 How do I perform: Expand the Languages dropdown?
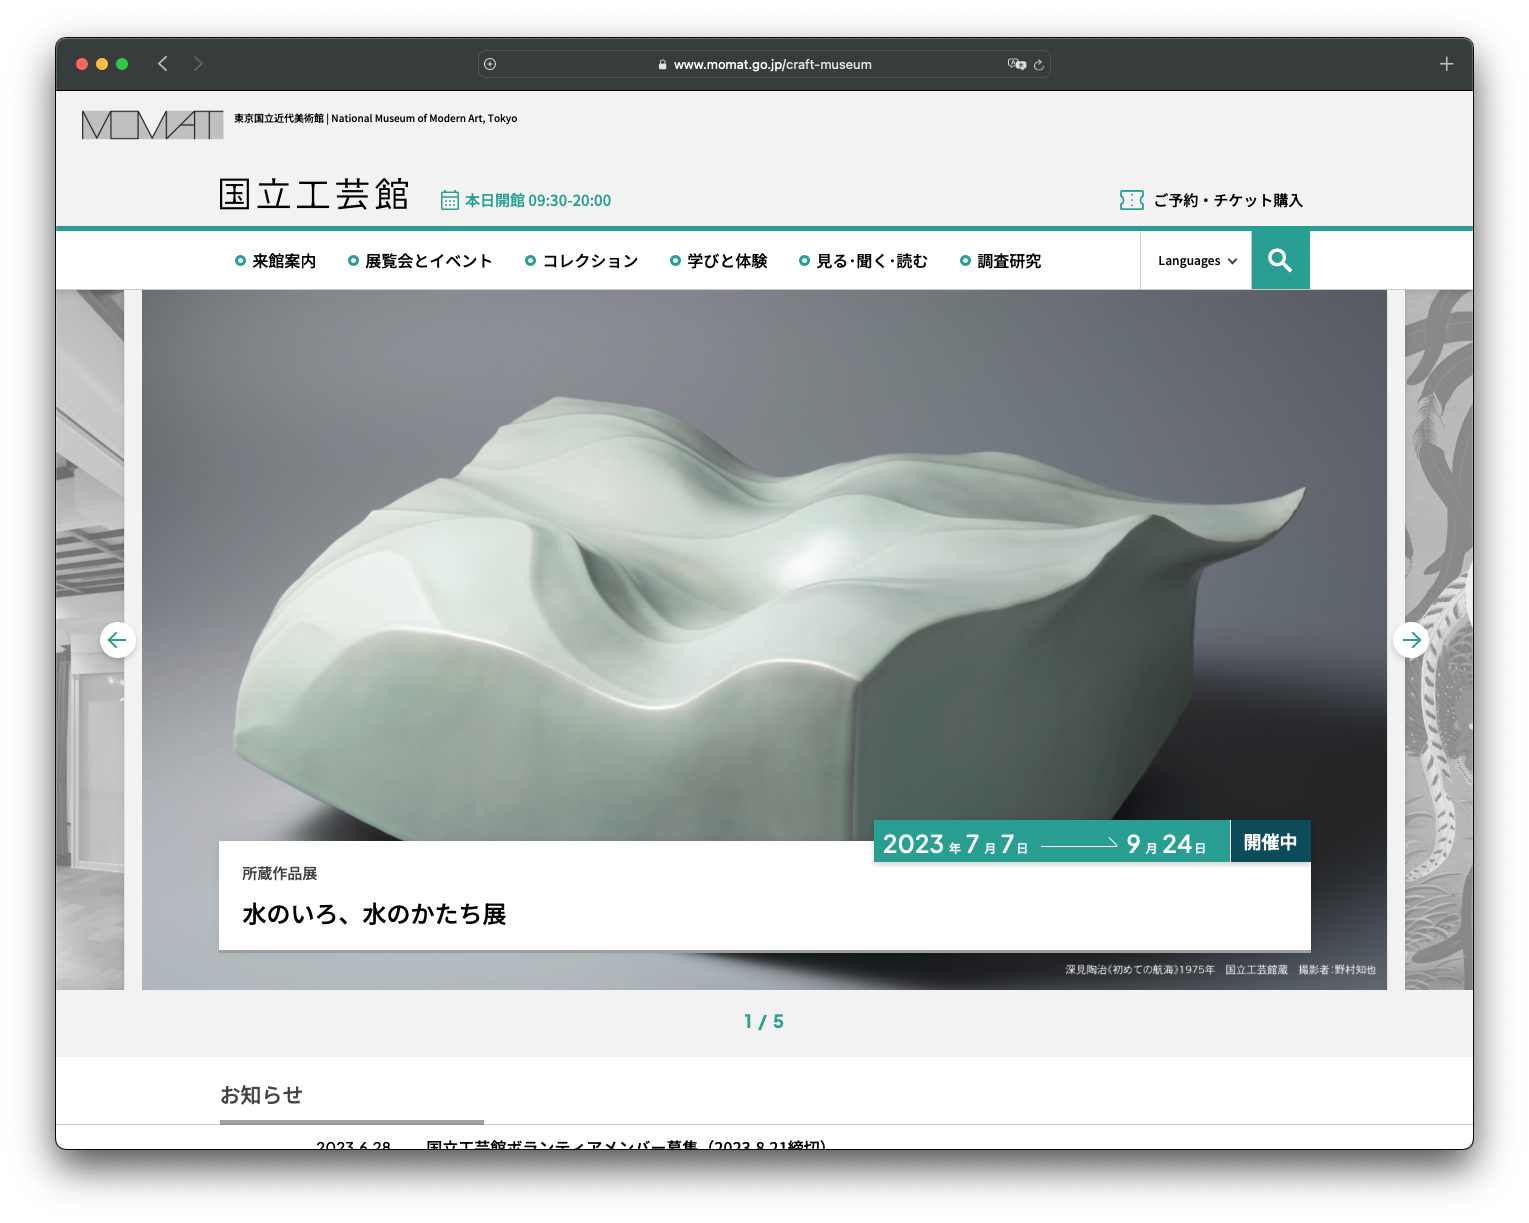[x=1196, y=261]
